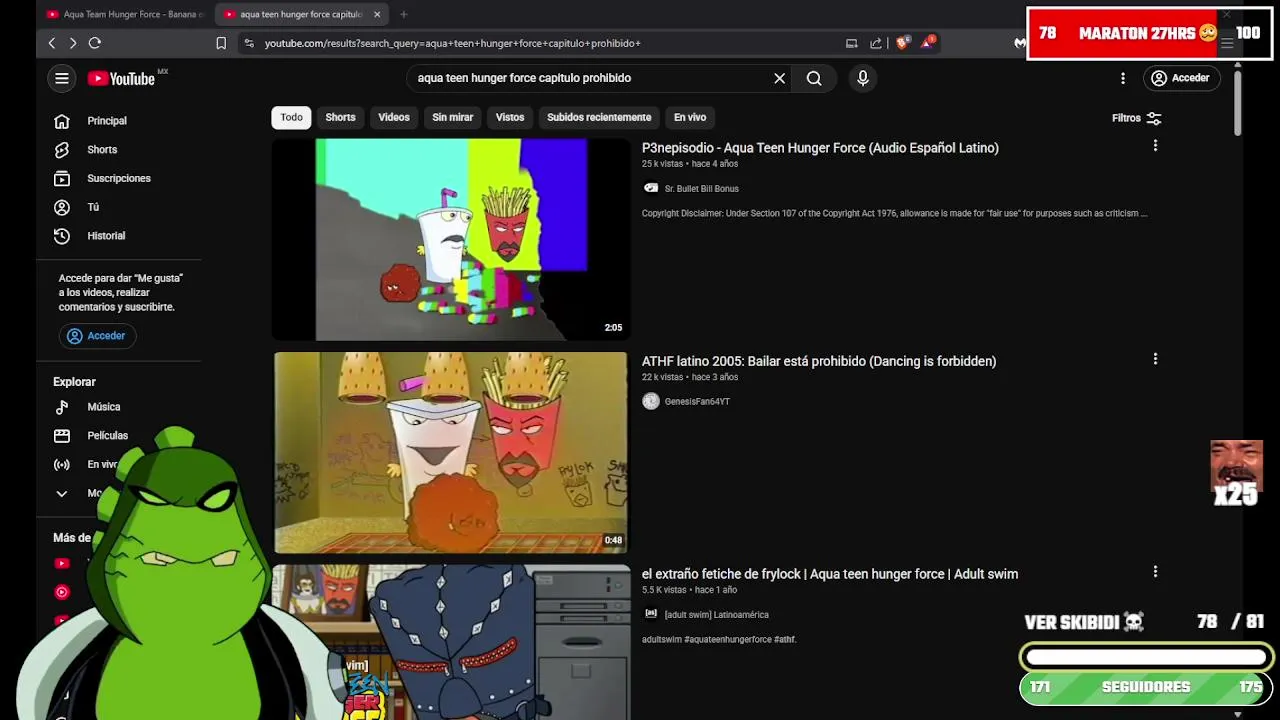This screenshot has width=1280, height=720.
Task: Open a new browser tab
Action: pos(404,14)
